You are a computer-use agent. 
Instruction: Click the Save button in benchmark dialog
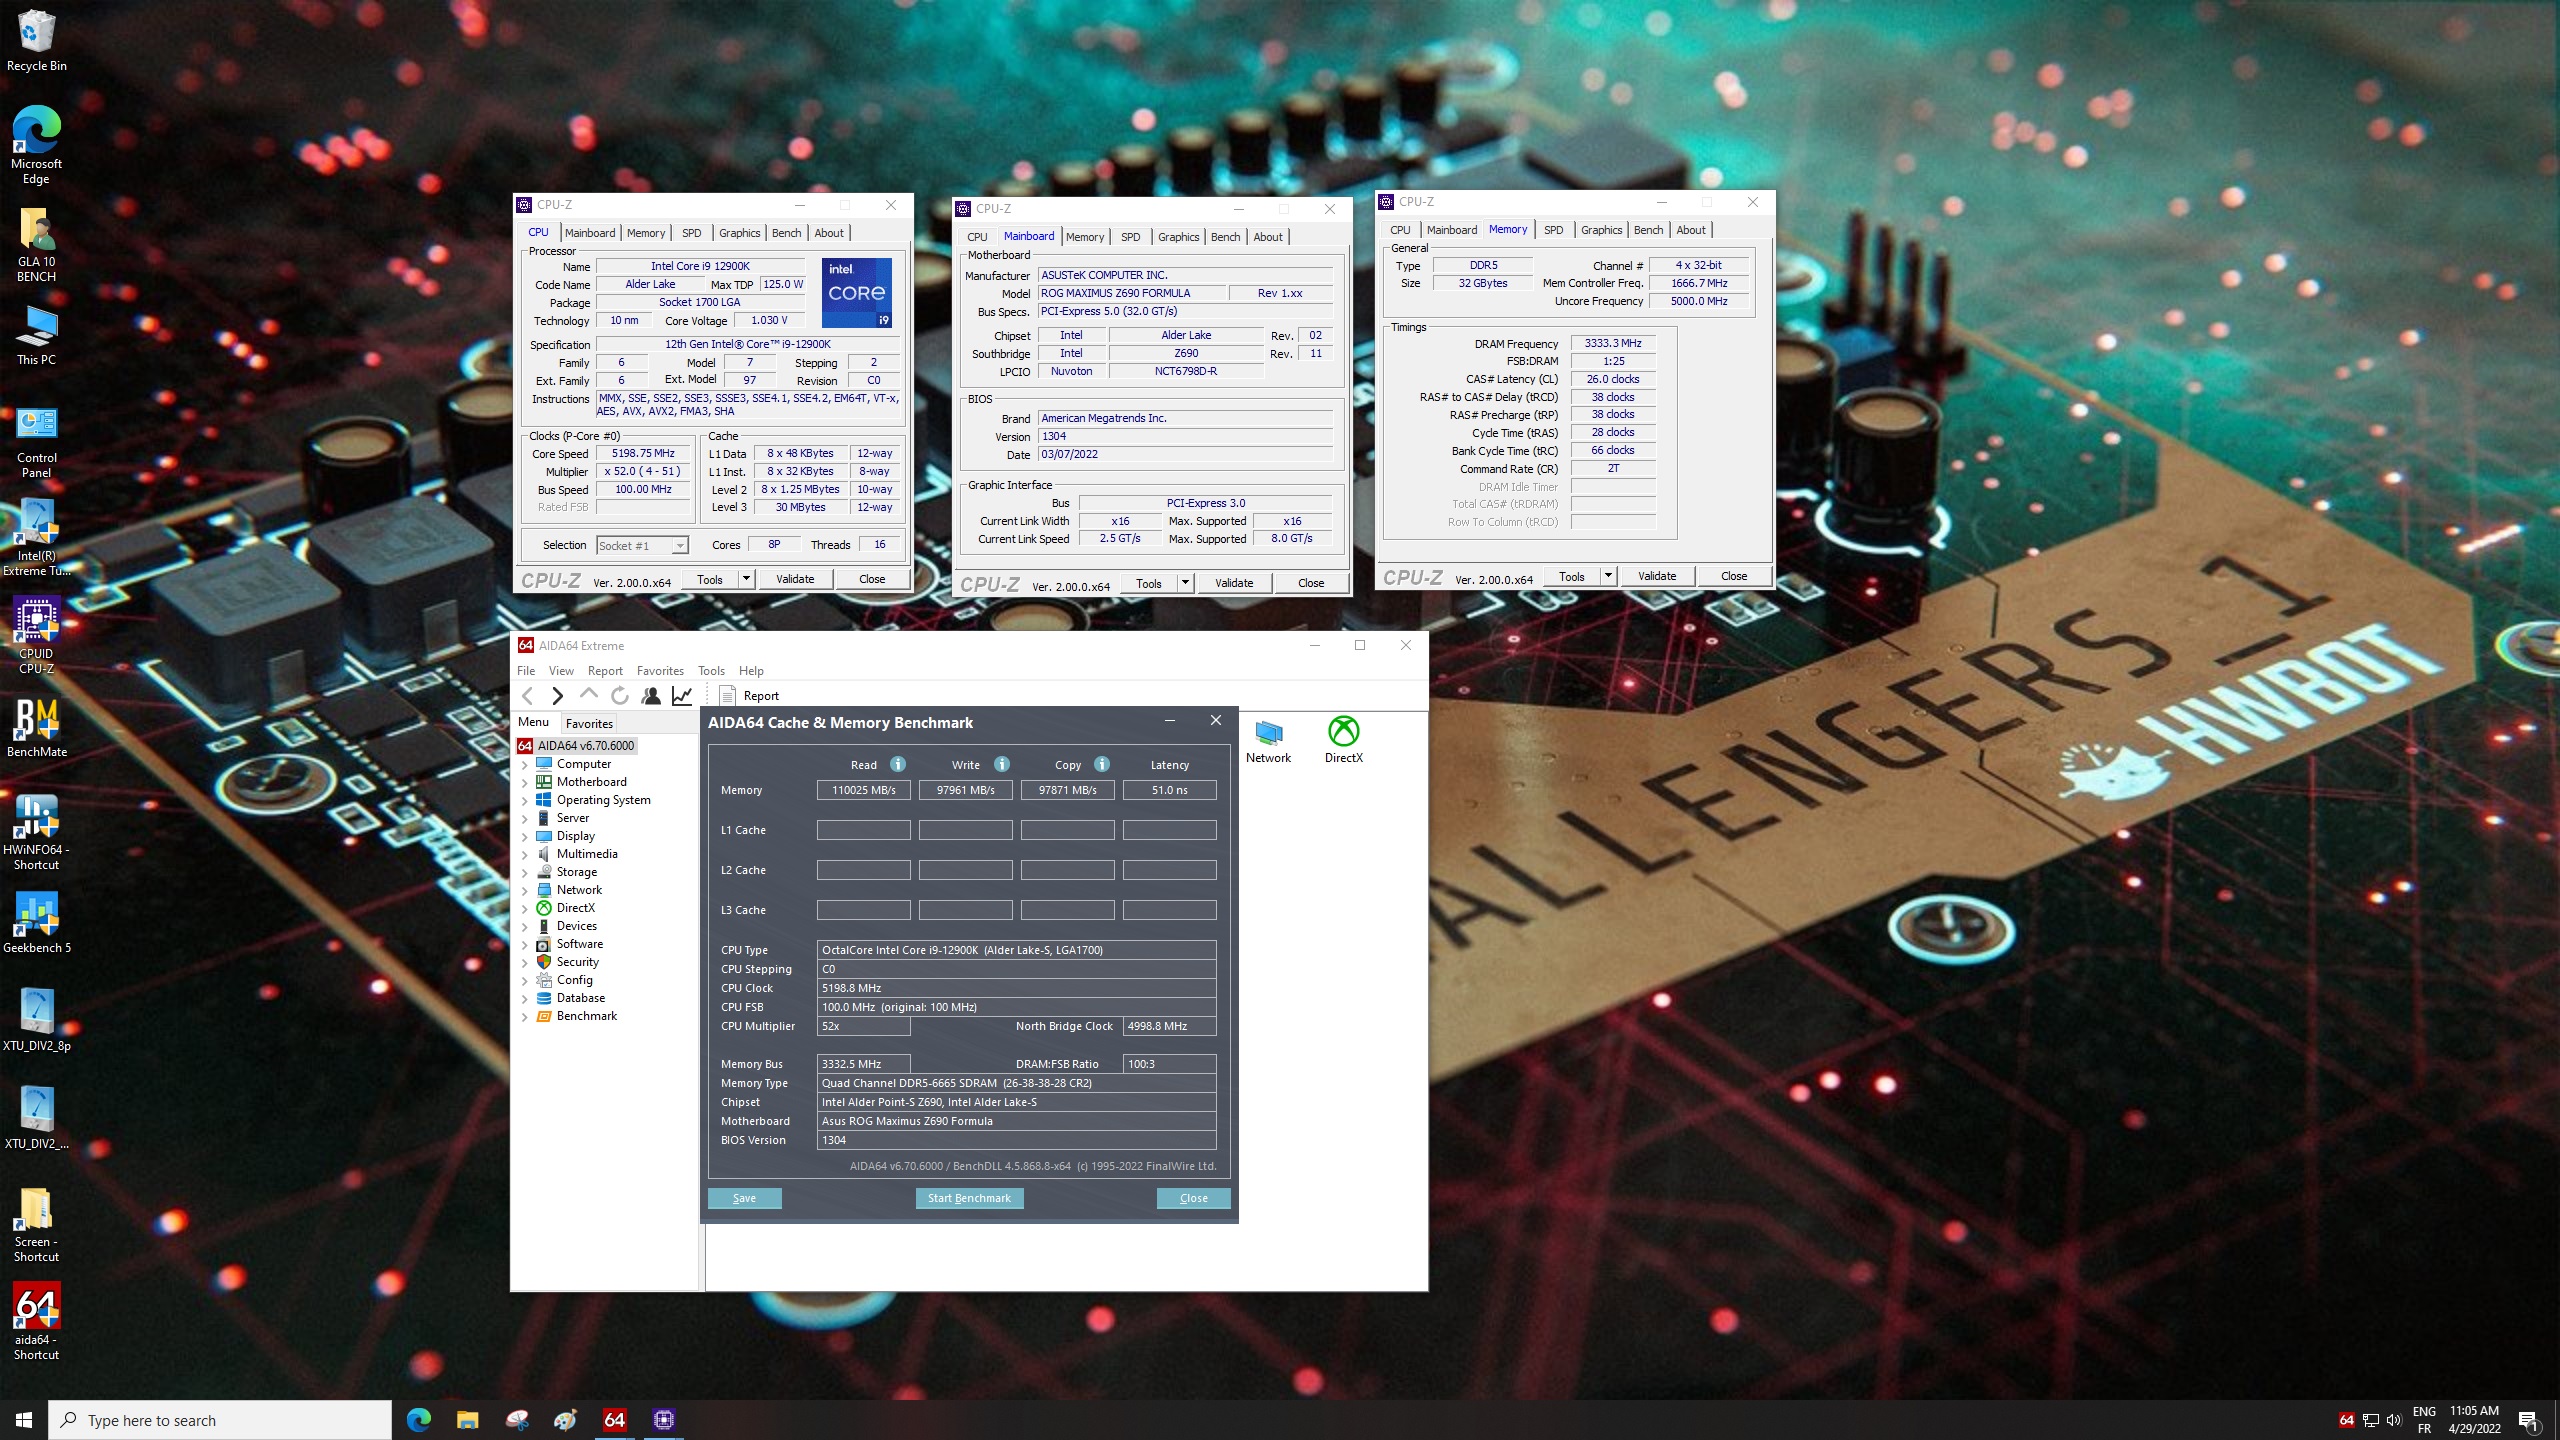click(744, 1198)
